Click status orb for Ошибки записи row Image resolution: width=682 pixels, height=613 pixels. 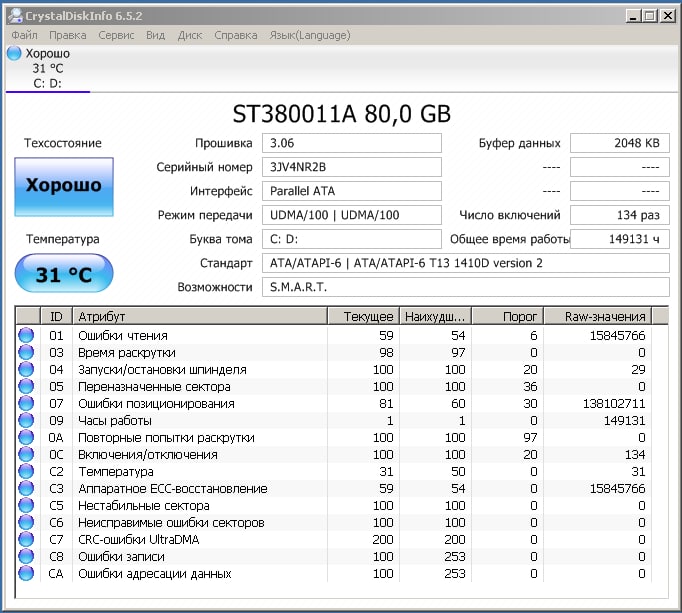(x=26, y=556)
